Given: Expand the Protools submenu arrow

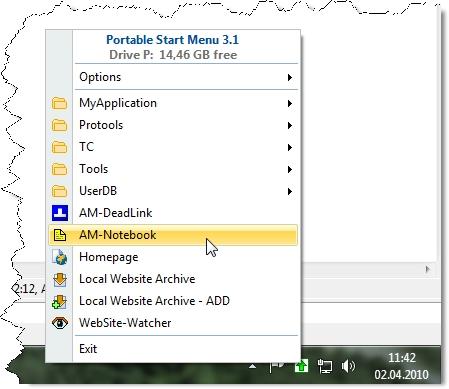Looking at the screenshot, I should [x=290, y=126].
